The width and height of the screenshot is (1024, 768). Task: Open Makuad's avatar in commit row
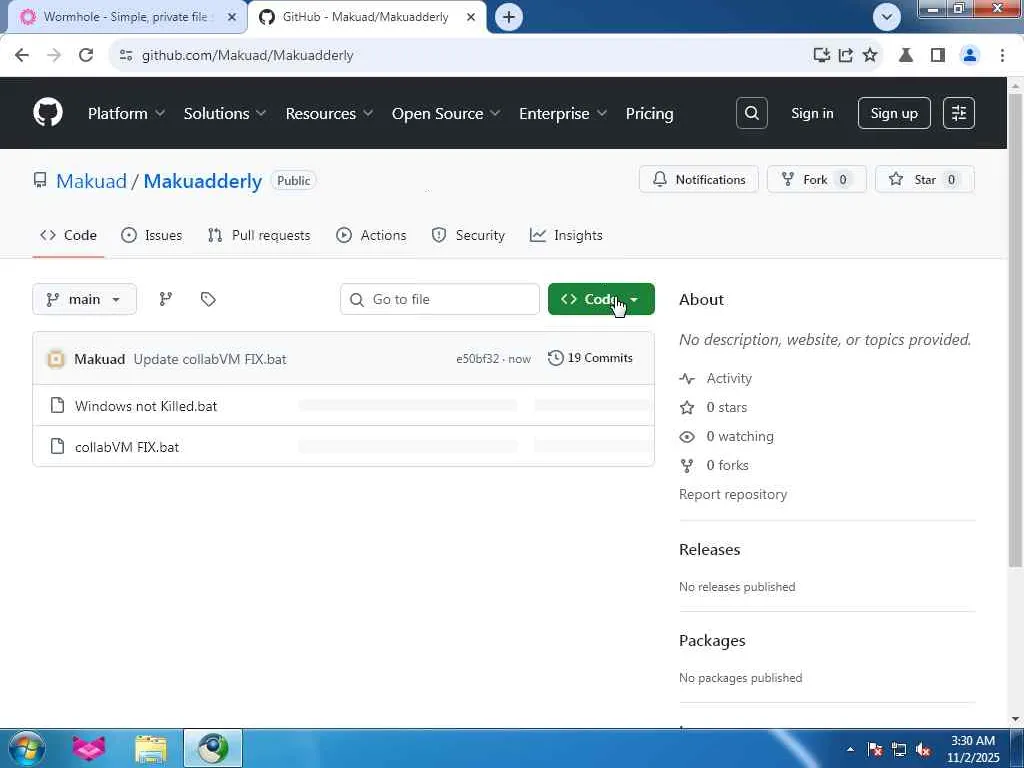pyautogui.click(x=56, y=359)
